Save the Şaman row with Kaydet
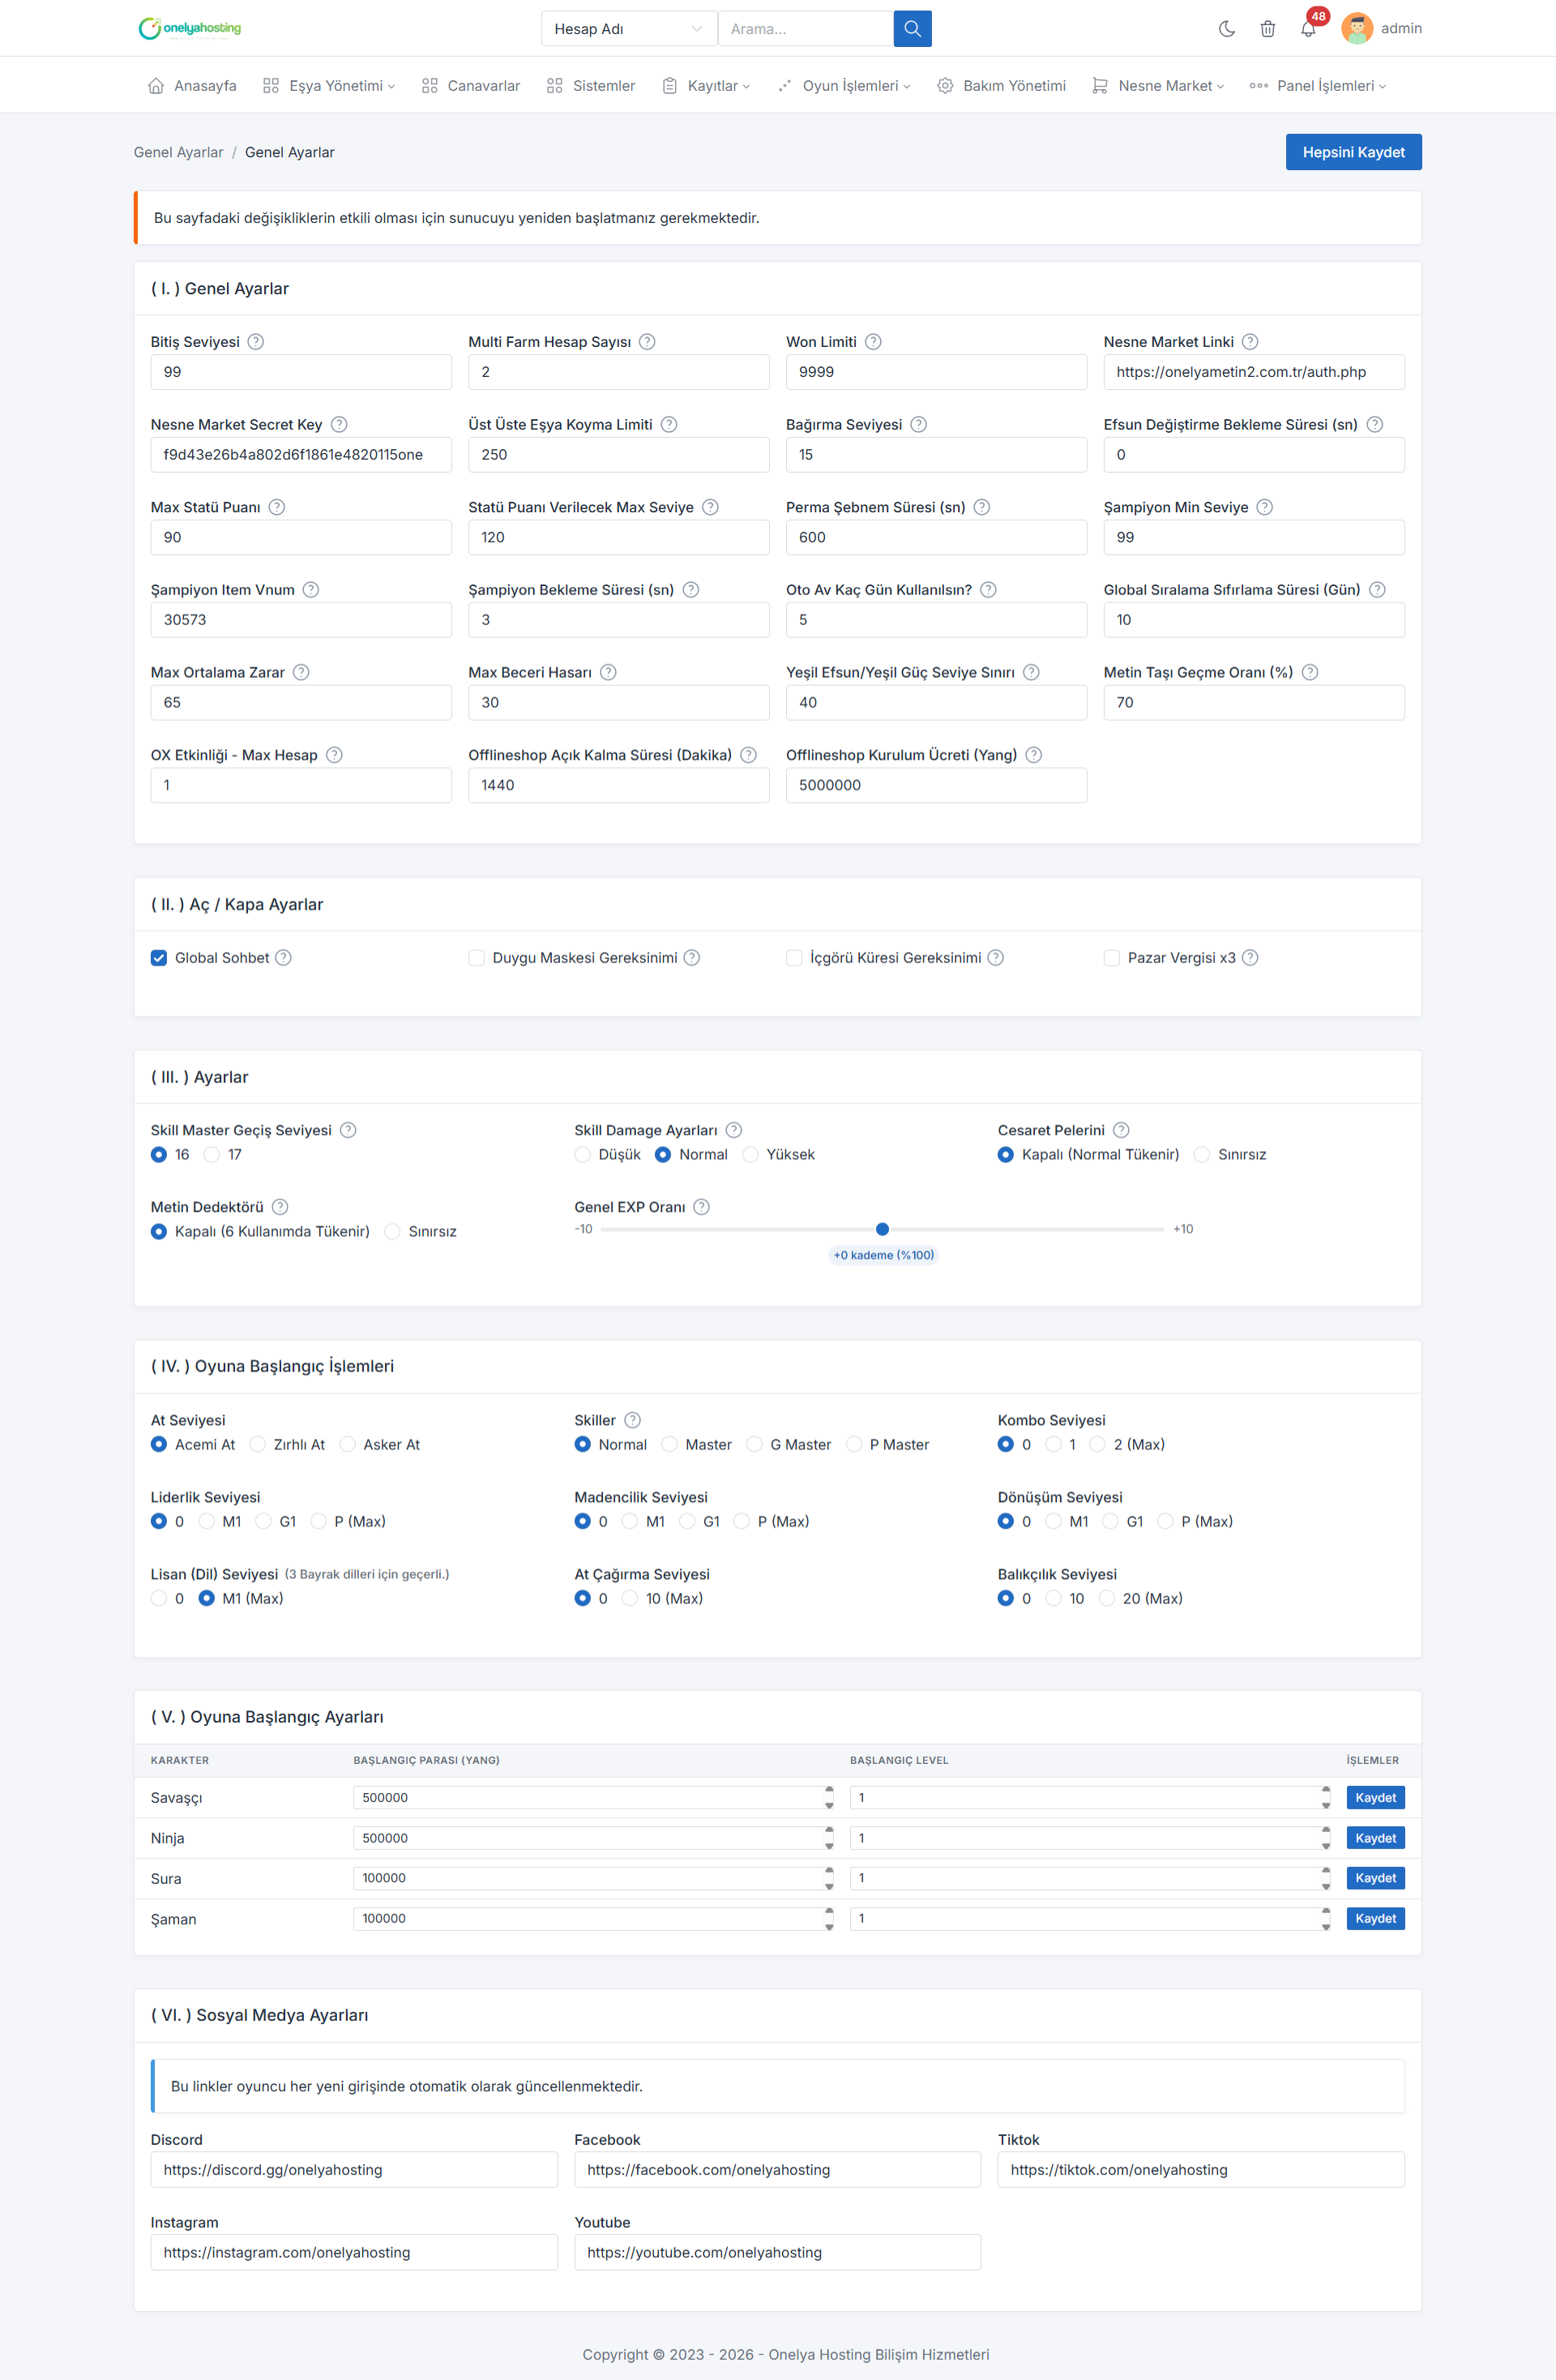 [x=1375, y=1919]
